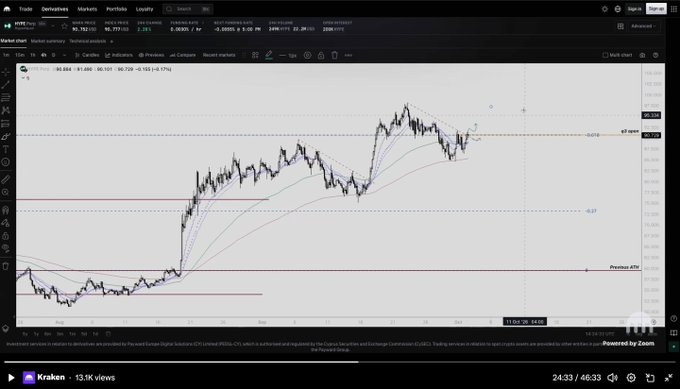This screenshot has height=389, width=680.
Task: Select the 15m timeframe
Action: (20, 55)
